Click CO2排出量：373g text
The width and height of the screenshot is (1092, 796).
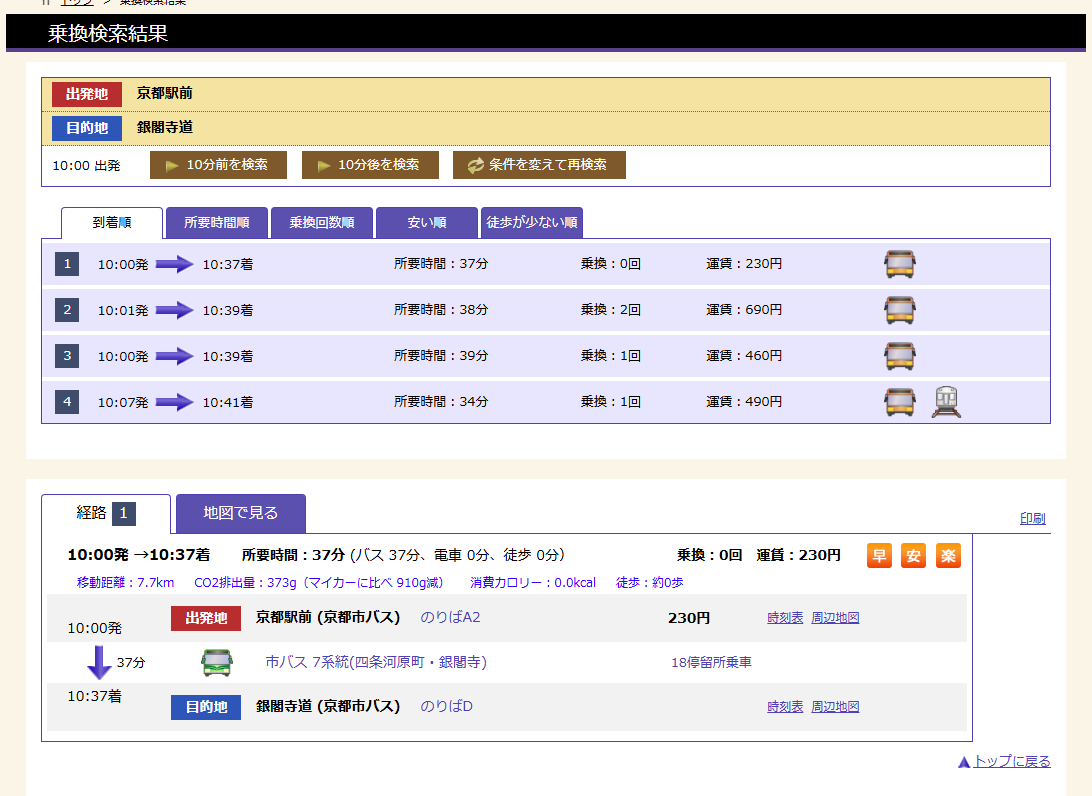(245, 583)
